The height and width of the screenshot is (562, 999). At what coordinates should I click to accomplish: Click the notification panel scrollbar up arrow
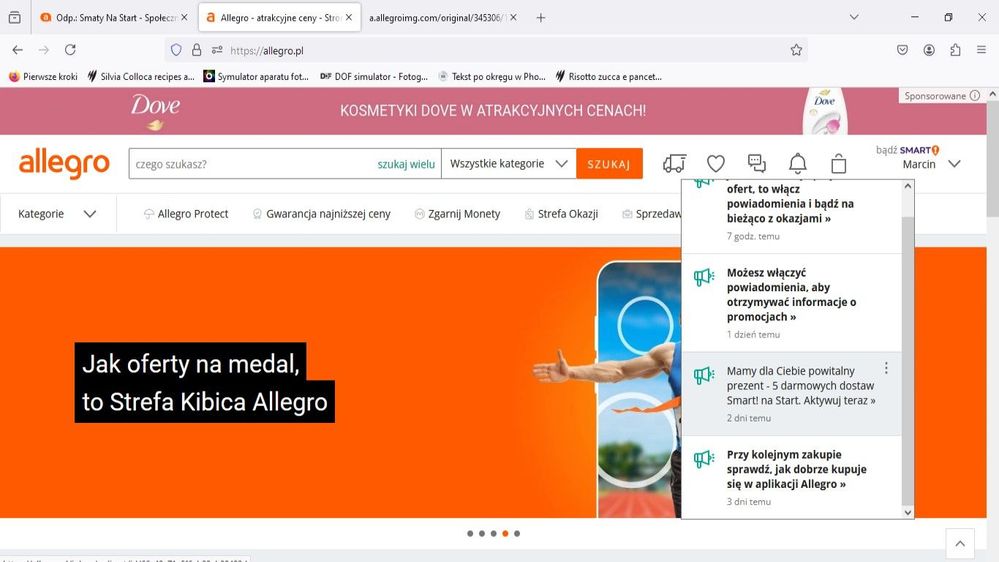(x=908, y=186)
